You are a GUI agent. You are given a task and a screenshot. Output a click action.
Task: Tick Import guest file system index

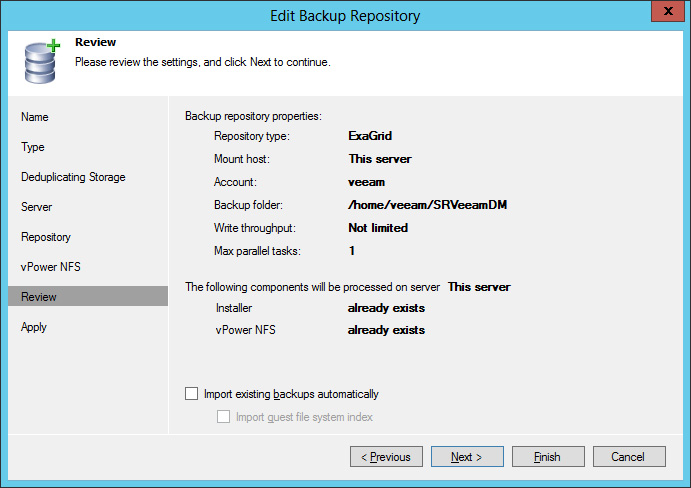[x=223, y=417]
